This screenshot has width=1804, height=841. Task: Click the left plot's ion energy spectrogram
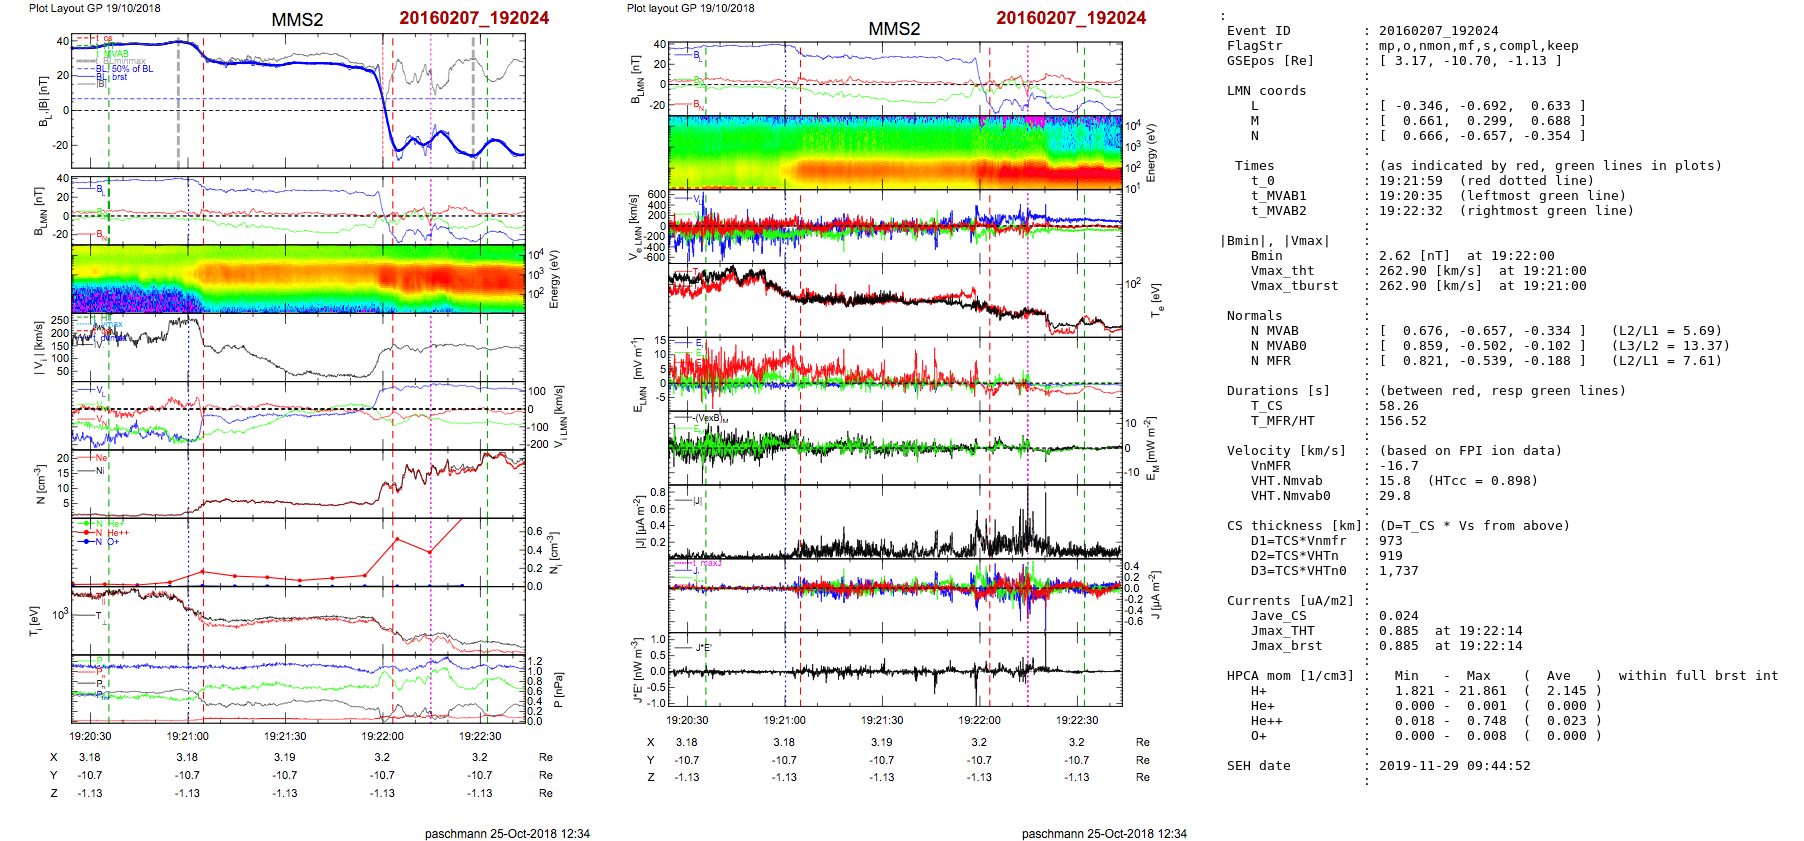tap(298, 279)
